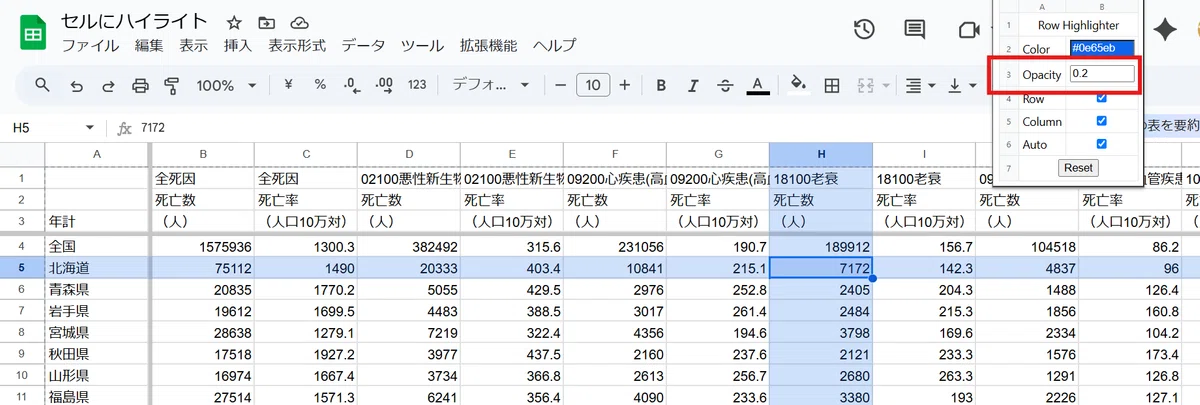Click the 18100老衰 cell in column H

(x=821, y=179)
